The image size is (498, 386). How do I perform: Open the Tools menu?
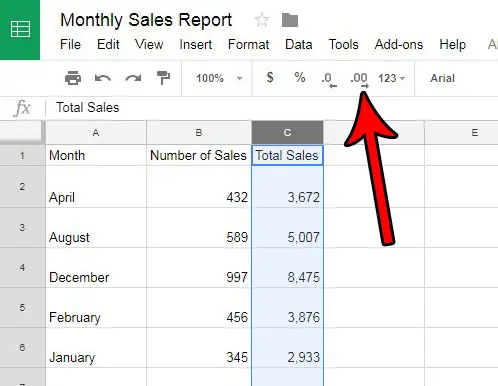pos(343,44)
